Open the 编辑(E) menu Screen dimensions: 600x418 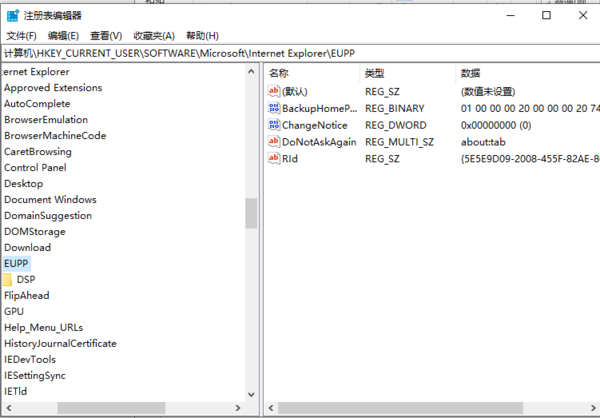(x=63, y=35)
